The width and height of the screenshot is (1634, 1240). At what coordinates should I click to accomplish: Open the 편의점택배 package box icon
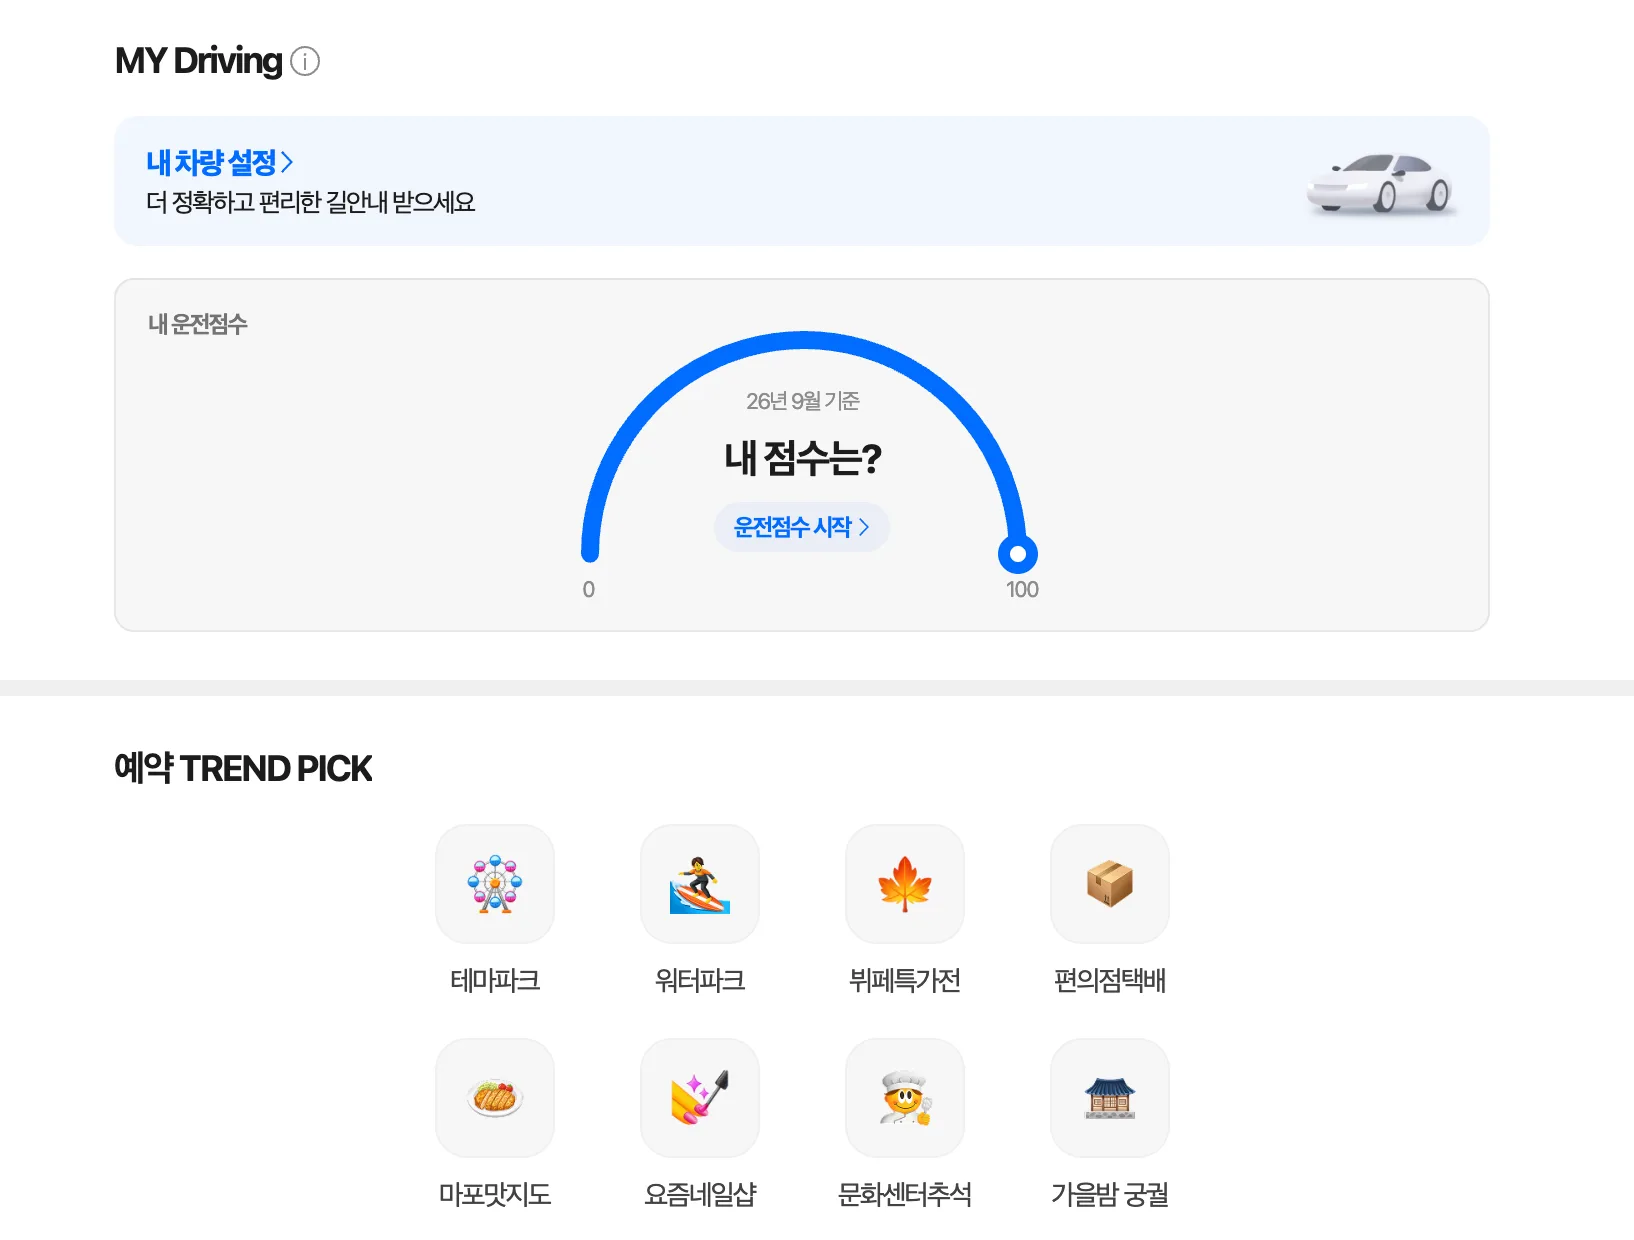click(1110, 884)
